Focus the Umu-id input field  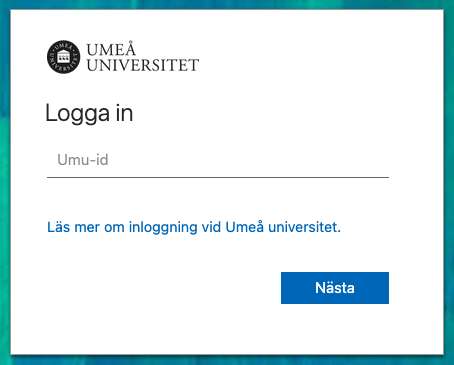[218, 160]
